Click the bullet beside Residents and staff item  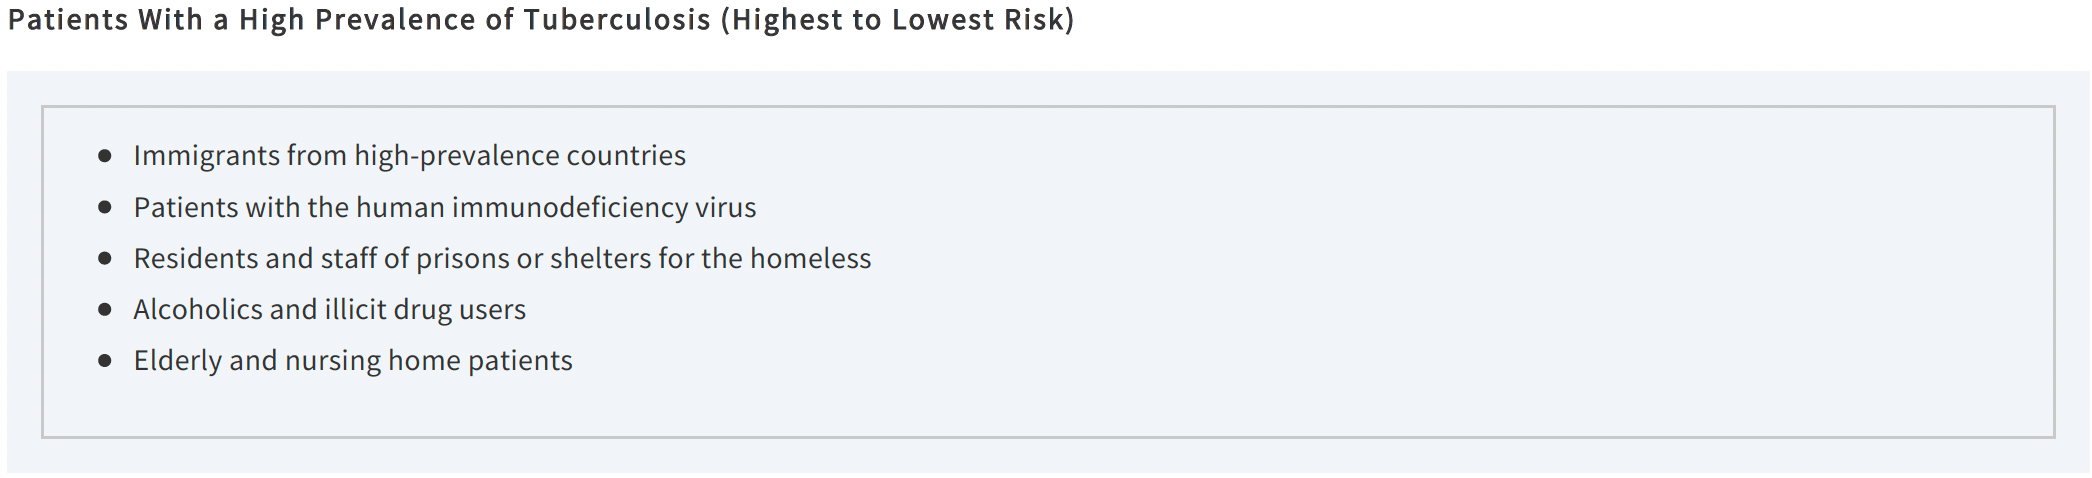(105, 258)
